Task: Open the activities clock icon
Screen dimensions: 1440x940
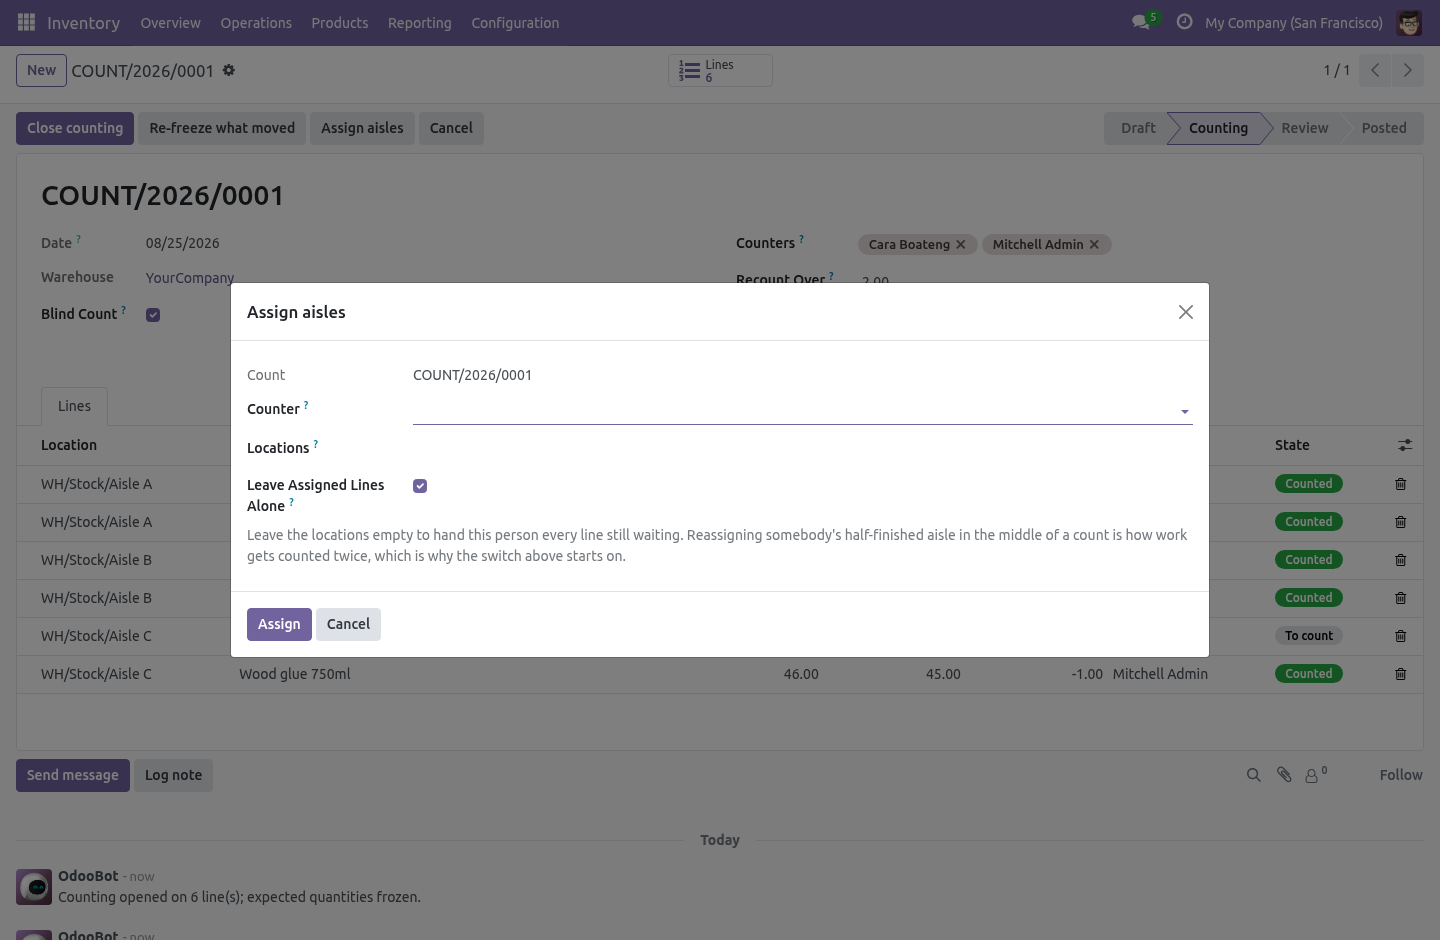Action: point(1184,22)
